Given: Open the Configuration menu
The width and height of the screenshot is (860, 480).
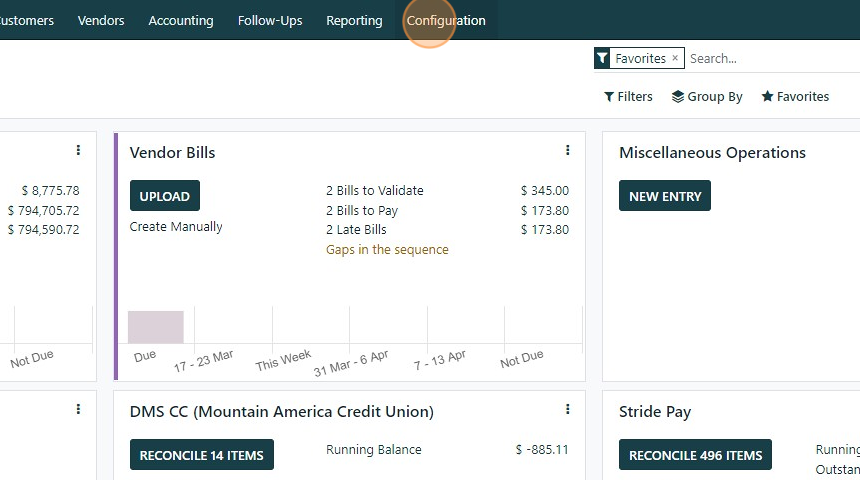Looking at the screenshot, I should (x=446, y=20).
